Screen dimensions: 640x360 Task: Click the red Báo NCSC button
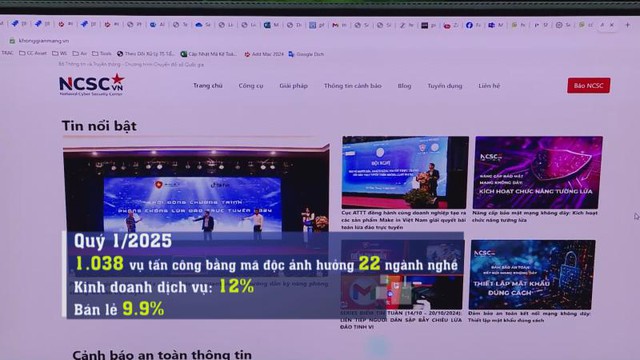pos(589,85)
